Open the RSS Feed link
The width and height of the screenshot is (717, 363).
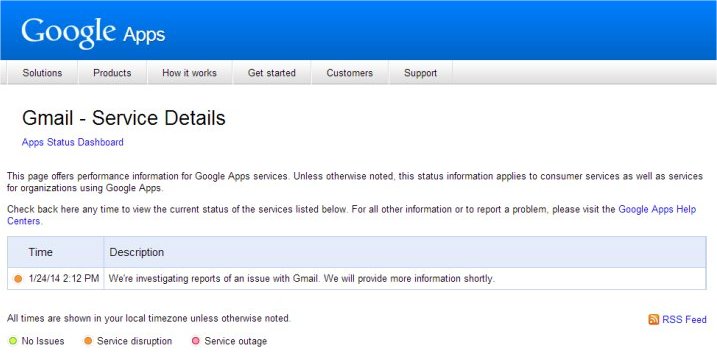(684, 319)
